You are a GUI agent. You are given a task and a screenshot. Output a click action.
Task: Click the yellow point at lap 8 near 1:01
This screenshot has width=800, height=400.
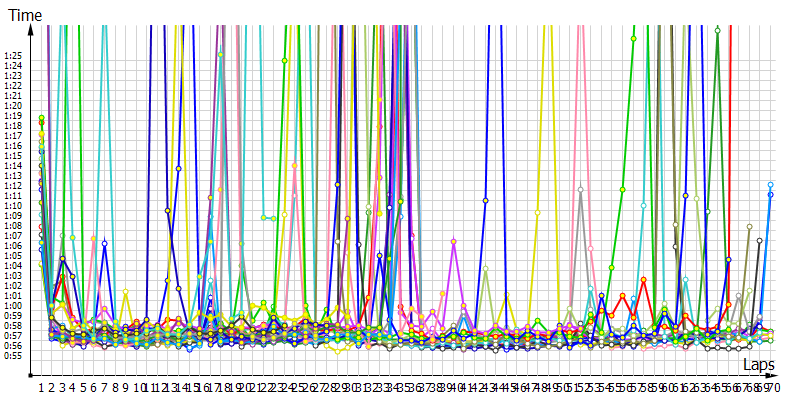(x=126, y=292)
